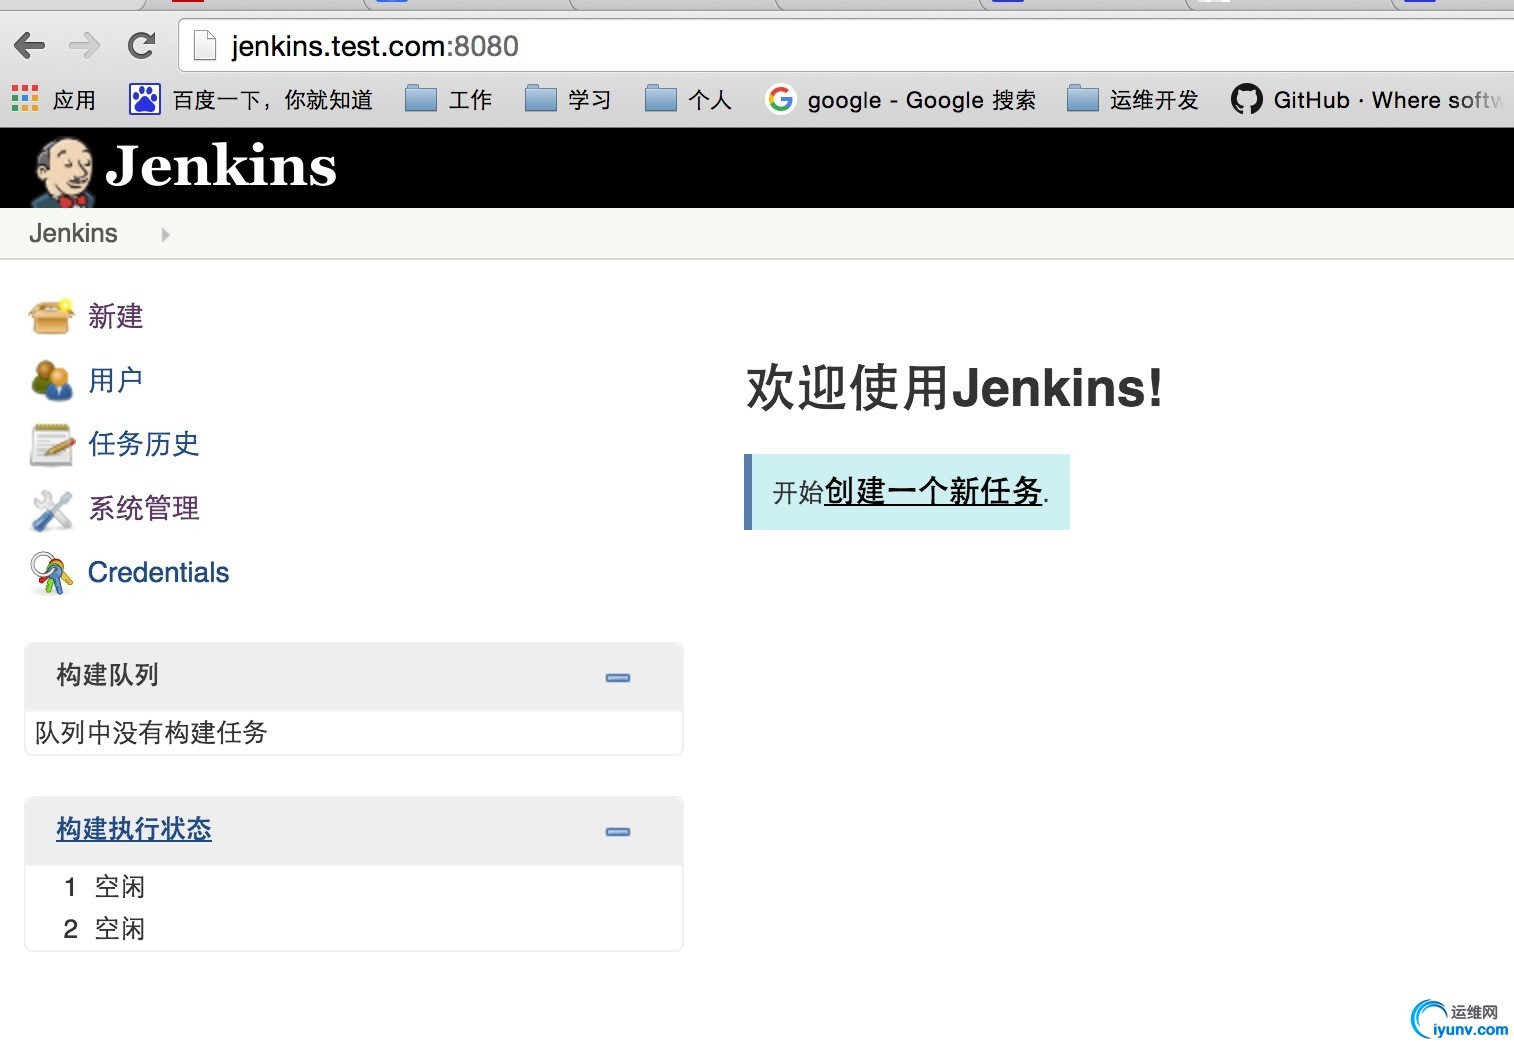The width and height of the screenshot is (1514, 1046).
Task: Open the Credentials link
Action: tap(159, 572)
